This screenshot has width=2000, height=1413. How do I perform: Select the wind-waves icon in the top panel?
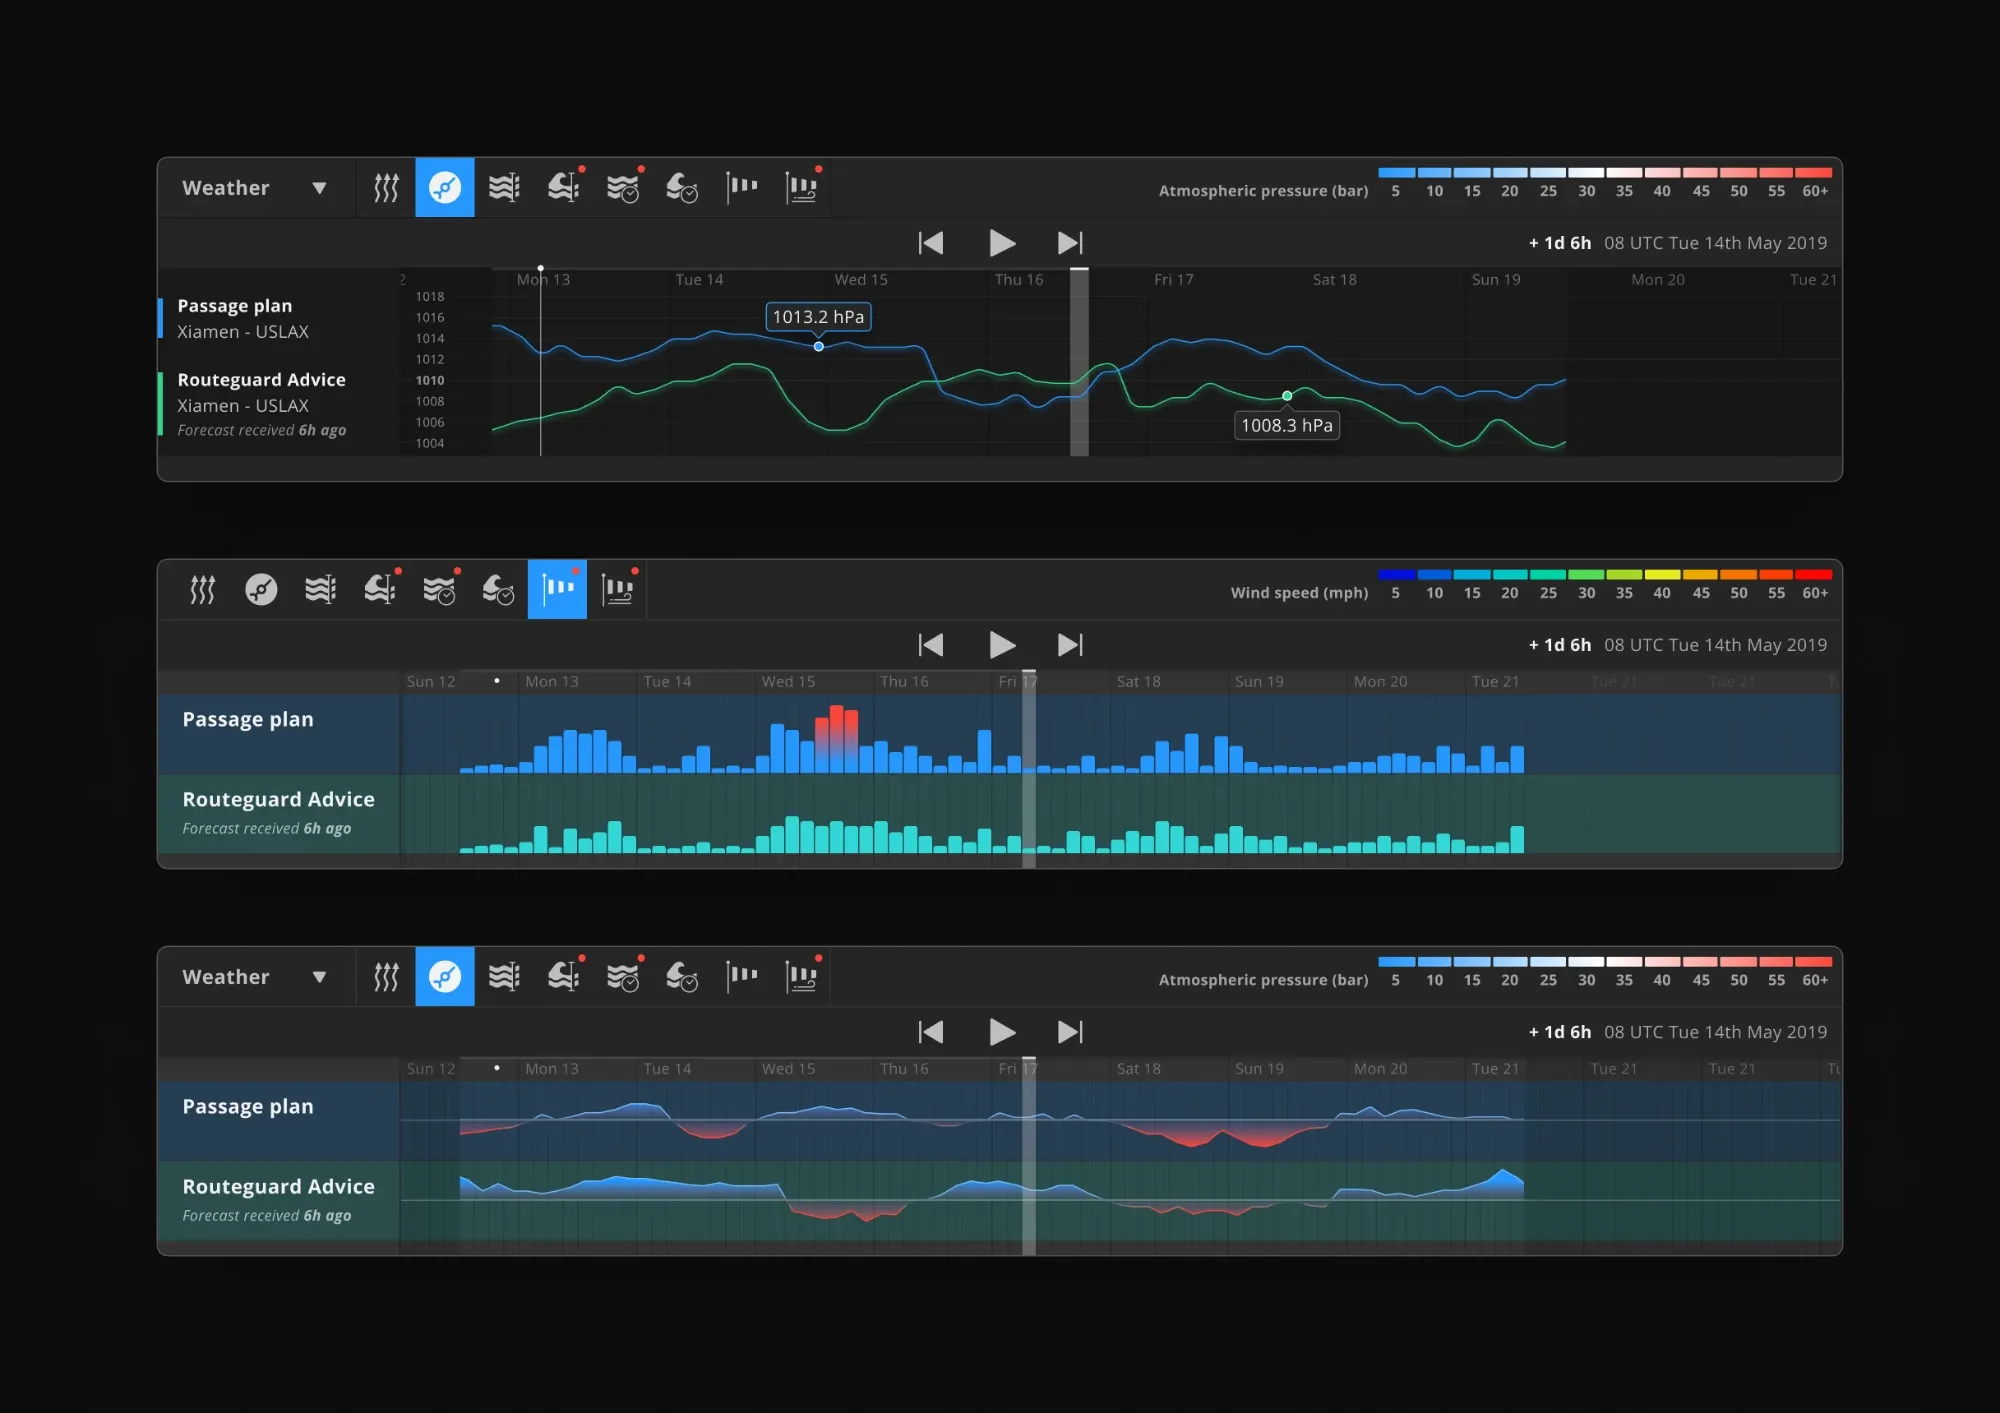click(x=504, y=188)
